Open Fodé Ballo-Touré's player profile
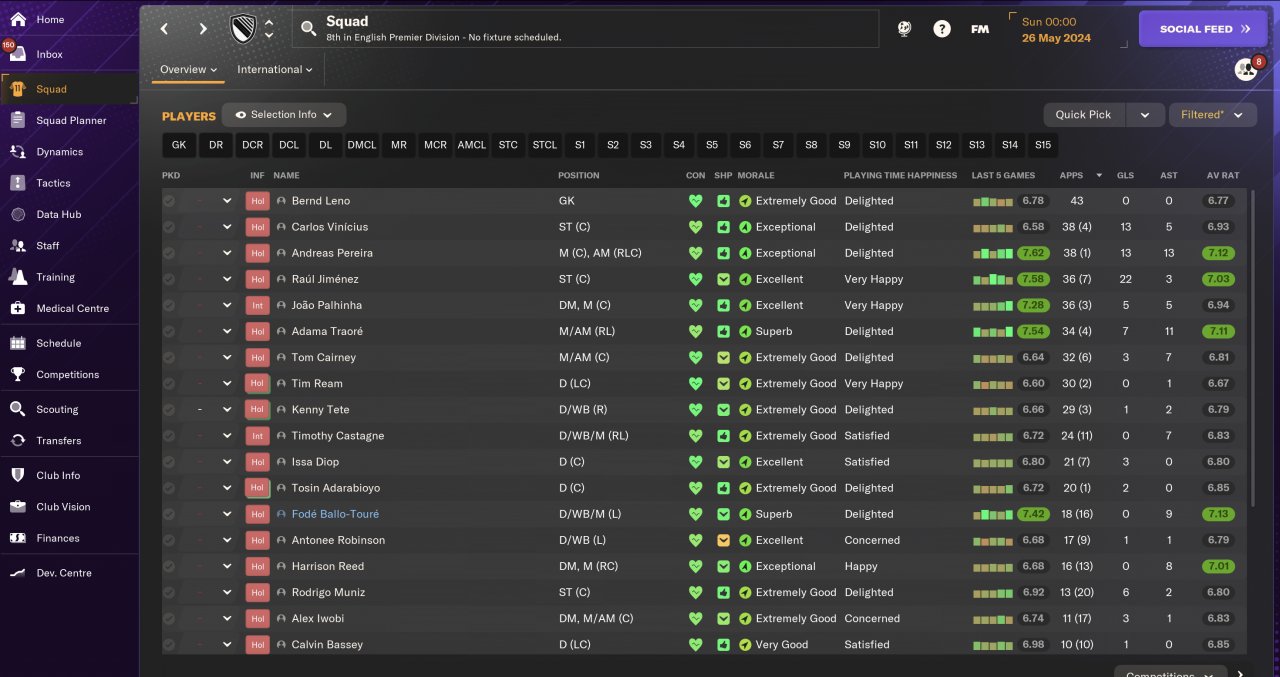Screen dimensions: 1280x677 click(x=335, y=514)
